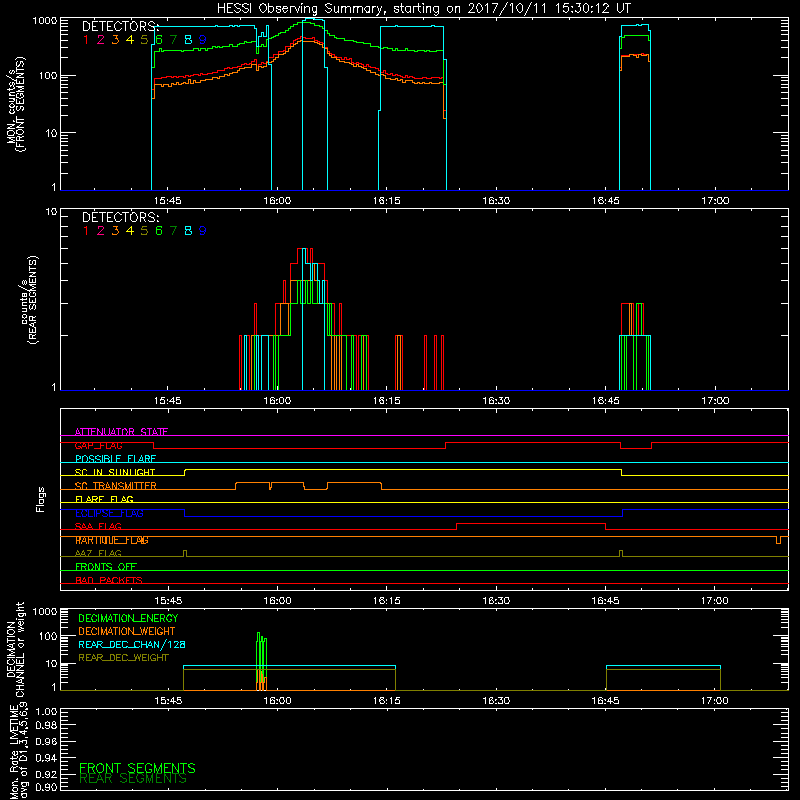Click the REAR_DEC_CHAN/128 legend entry

pos(132,645)
